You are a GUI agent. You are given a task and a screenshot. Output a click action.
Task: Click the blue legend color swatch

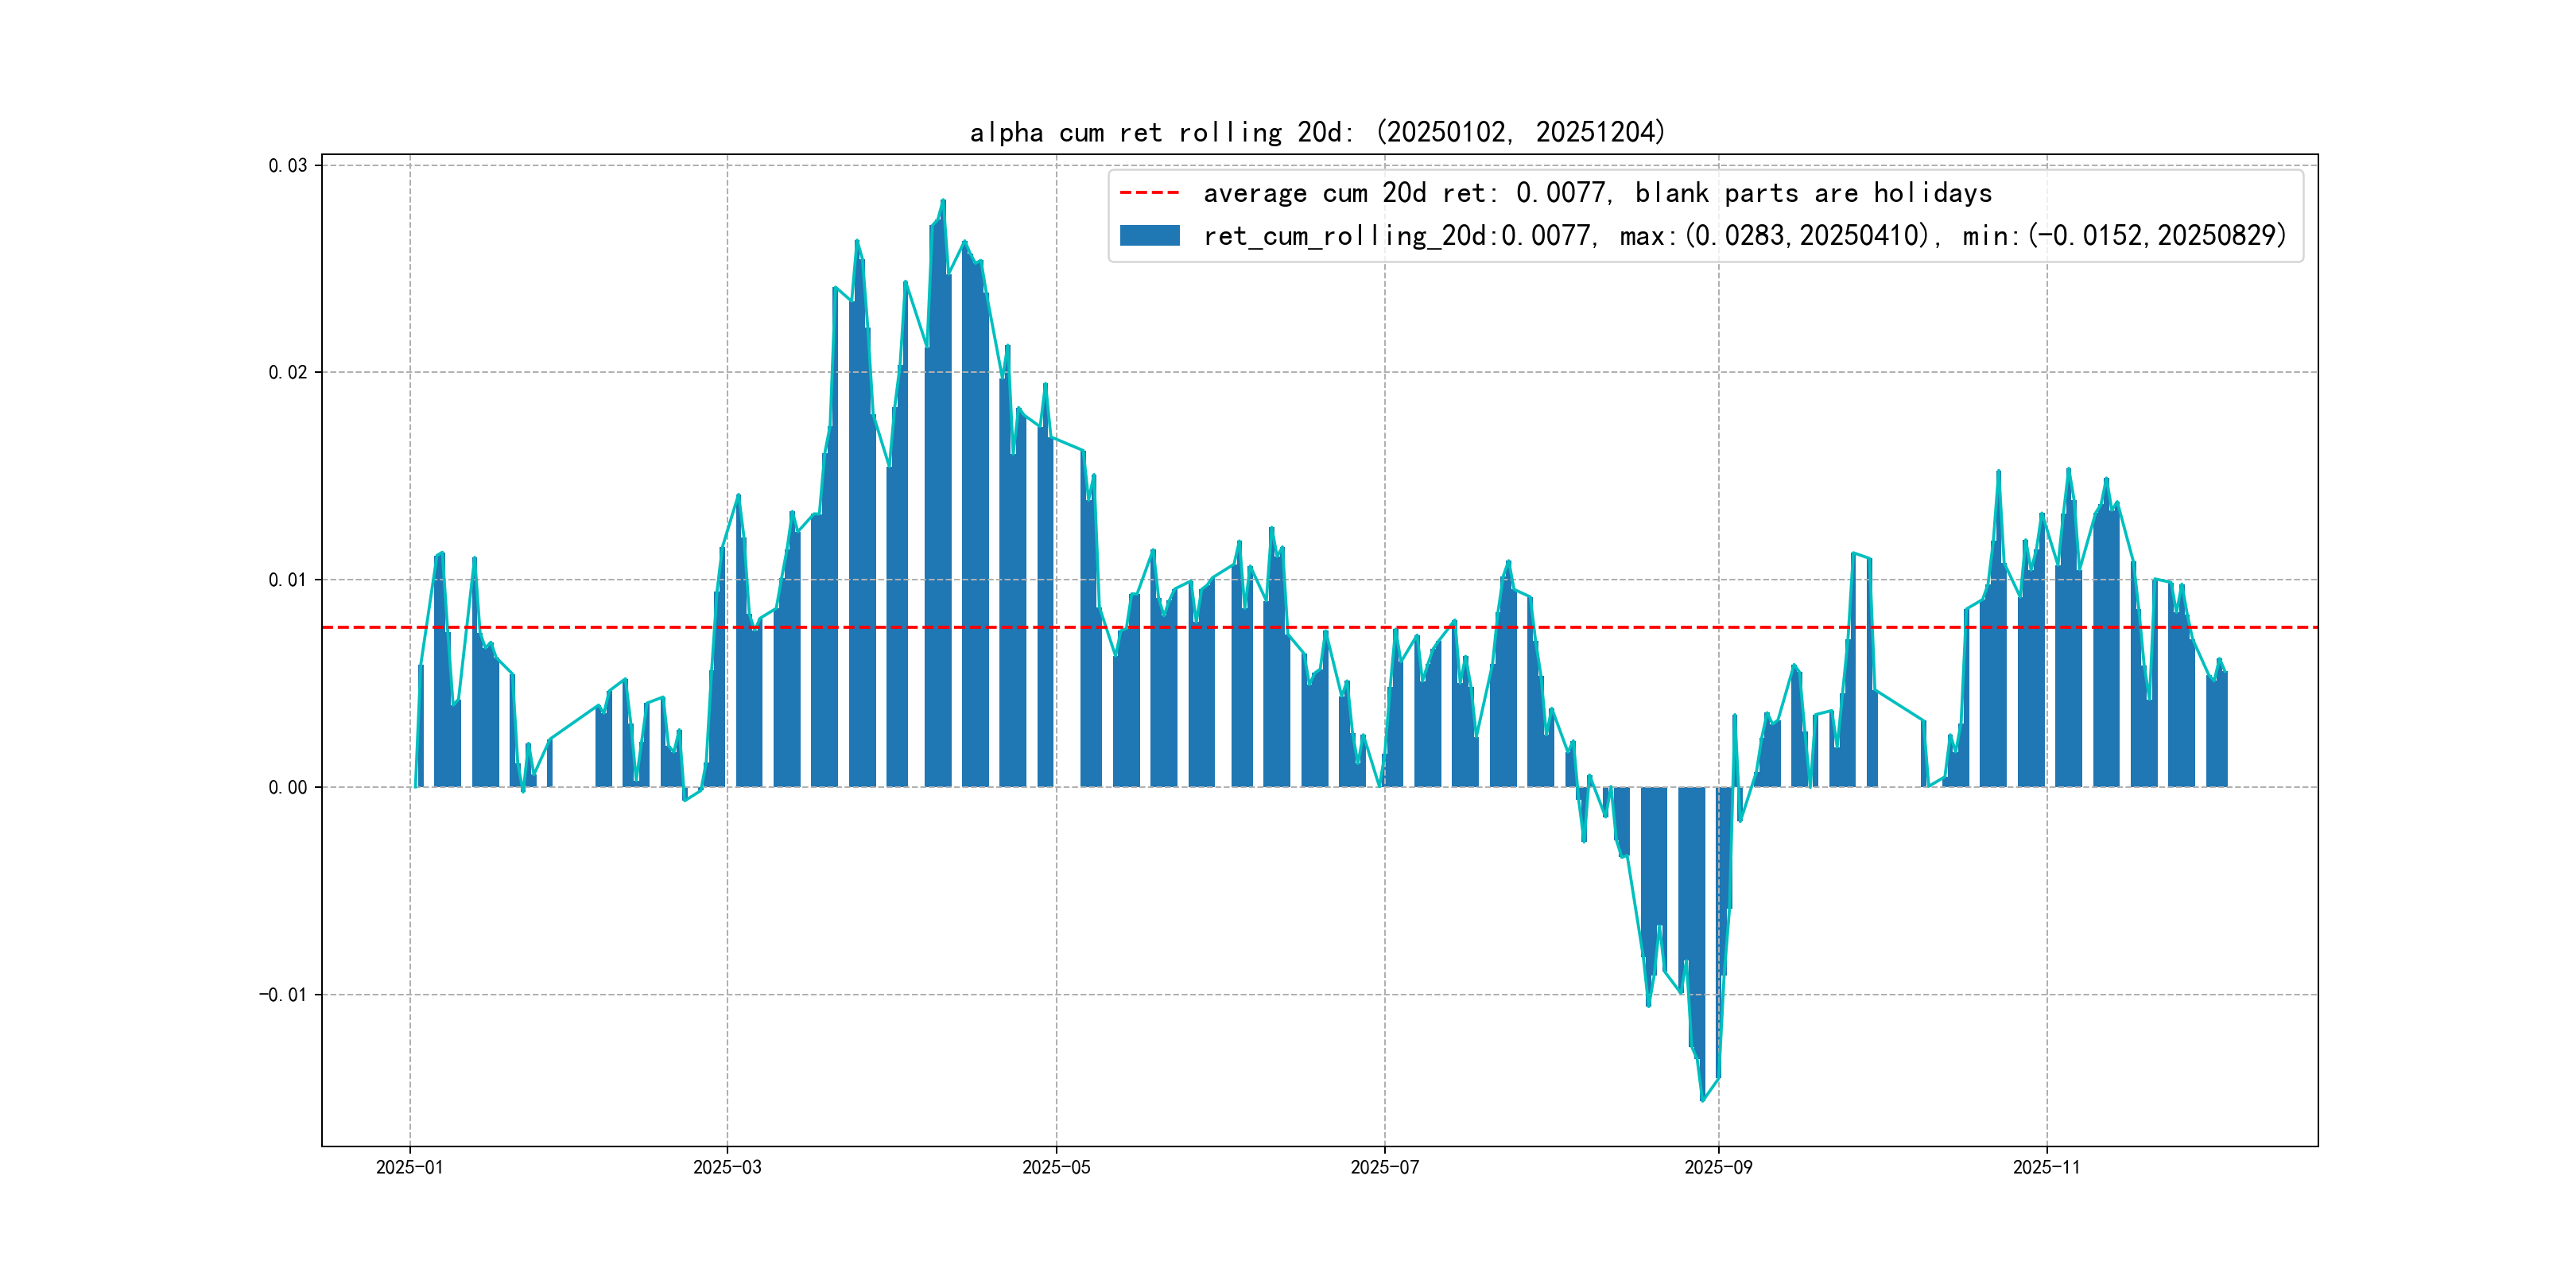1149,236
